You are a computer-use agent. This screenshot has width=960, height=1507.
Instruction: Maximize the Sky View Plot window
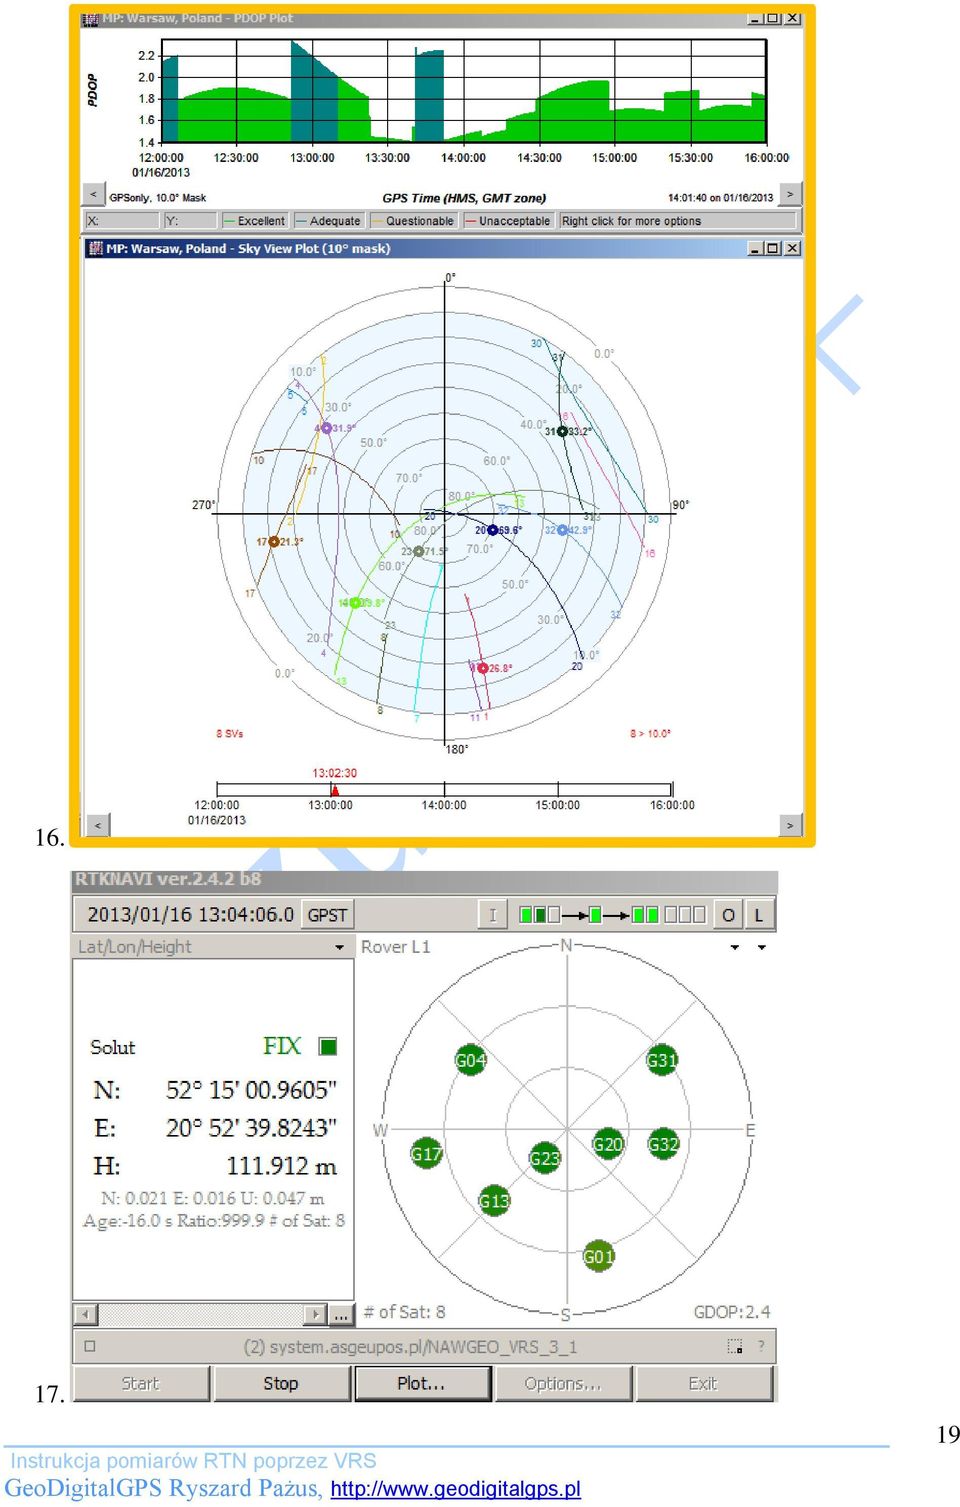773,248
